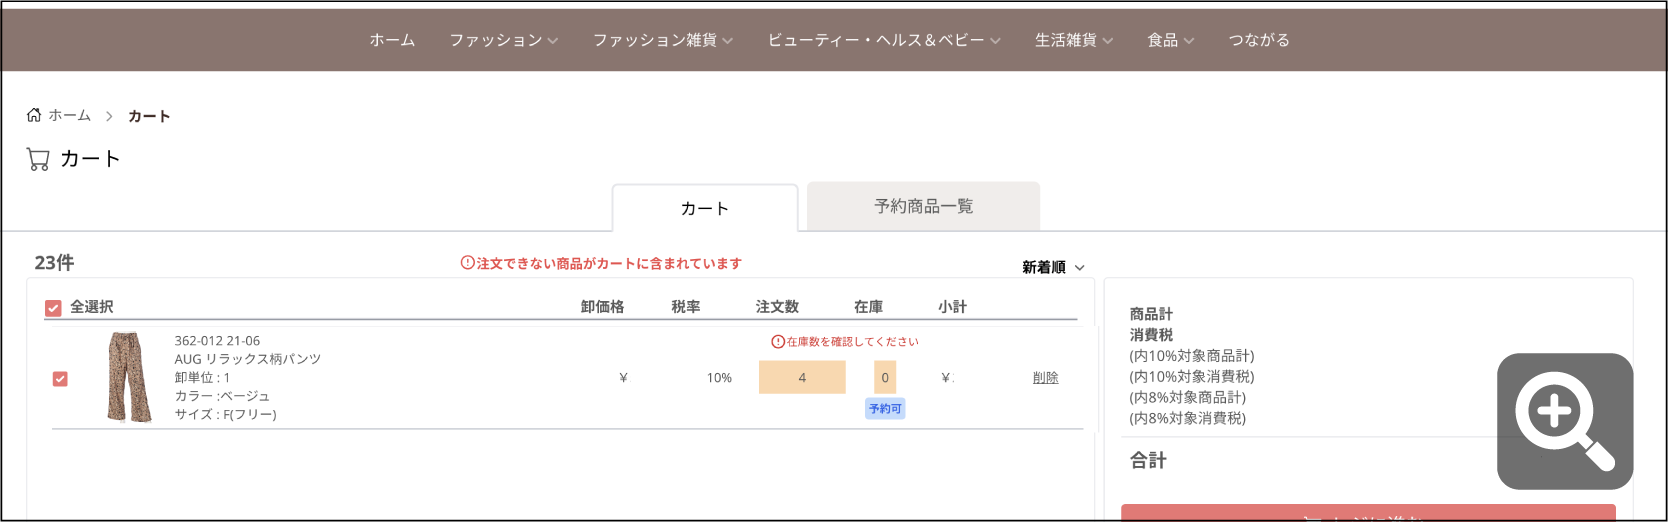The image size is (1668, 522).
Task: Click the 卸価格 column header
Action: point(602,307)
